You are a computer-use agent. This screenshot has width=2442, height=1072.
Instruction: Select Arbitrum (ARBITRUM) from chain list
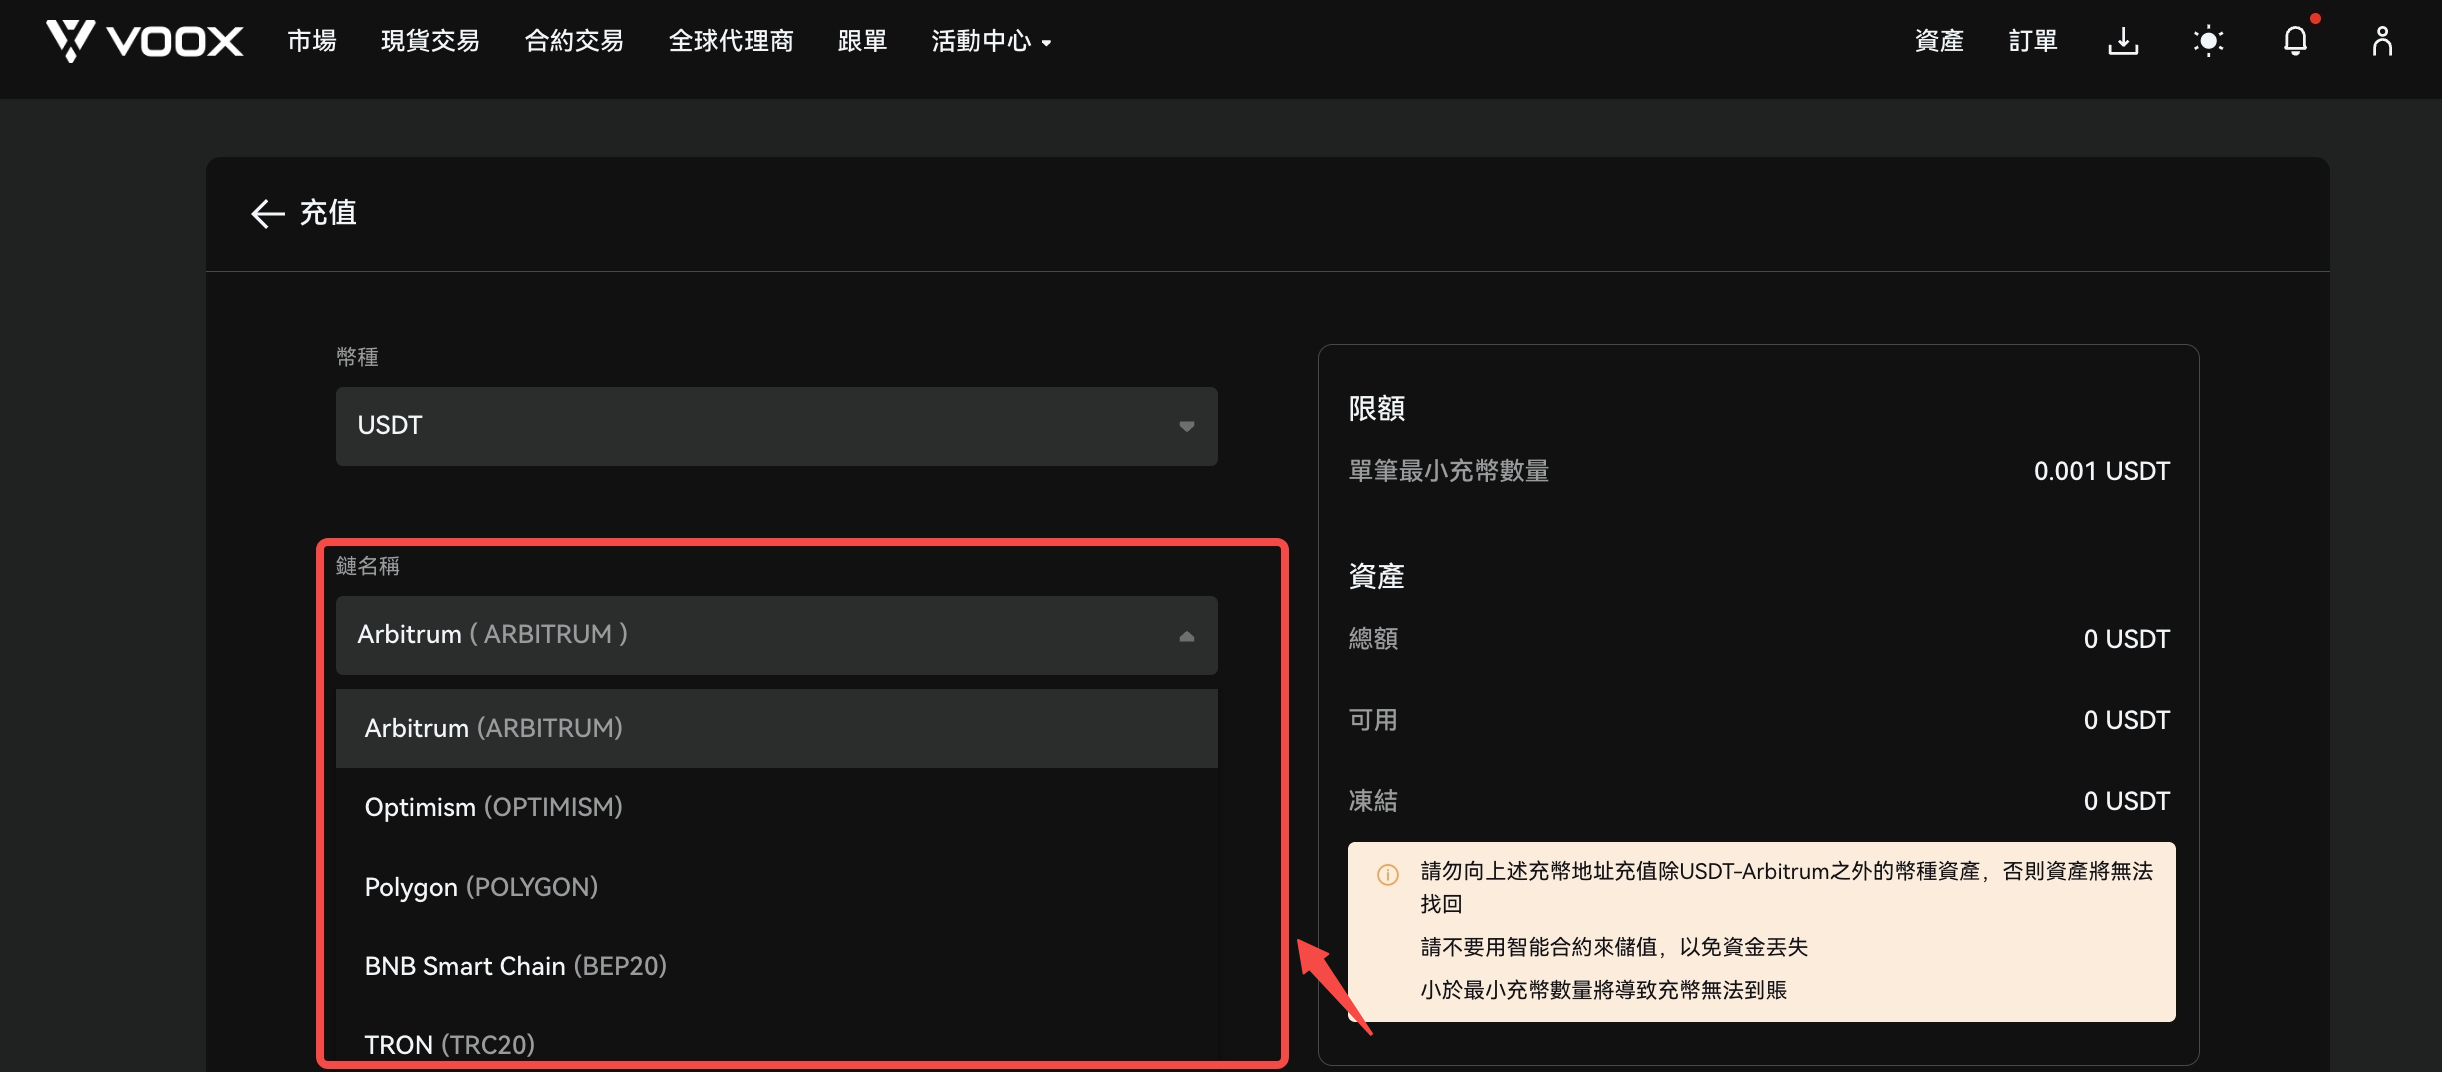[x=776, y=728]
